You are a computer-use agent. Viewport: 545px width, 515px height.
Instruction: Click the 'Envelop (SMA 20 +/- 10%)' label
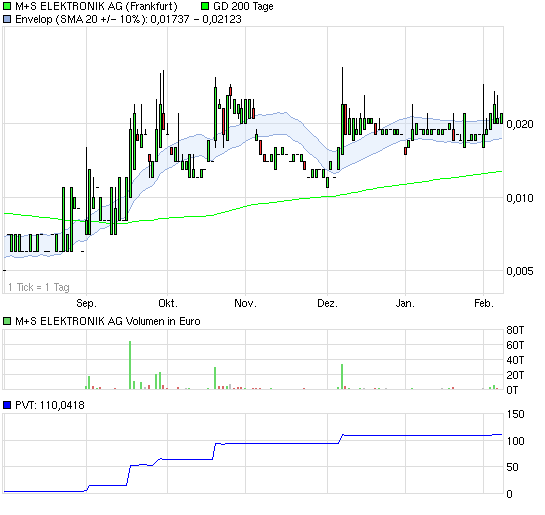pyautogui.click(x=80, y=19)
